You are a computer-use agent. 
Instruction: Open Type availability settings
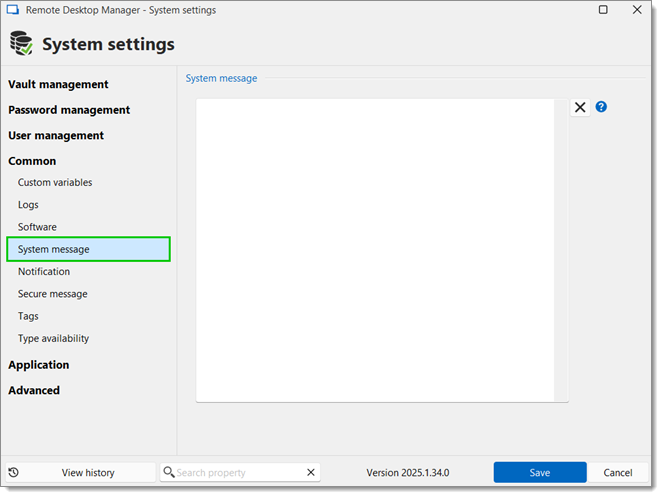[x=54, y=339]
